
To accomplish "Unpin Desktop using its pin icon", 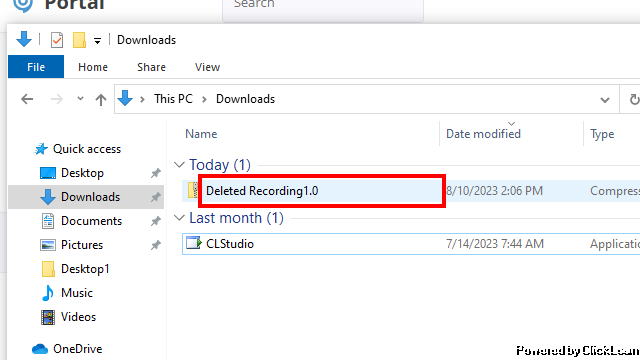I will click(x=156, y=173).
